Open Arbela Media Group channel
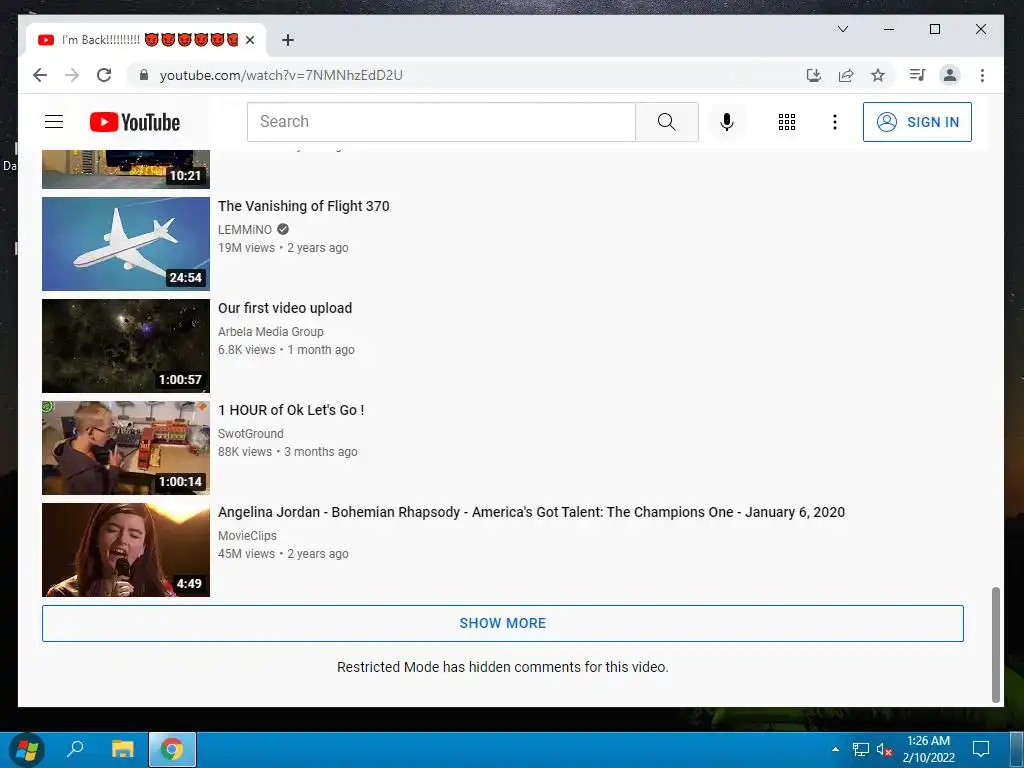This screenshot has width=1024, height=768. click(270, 331)
